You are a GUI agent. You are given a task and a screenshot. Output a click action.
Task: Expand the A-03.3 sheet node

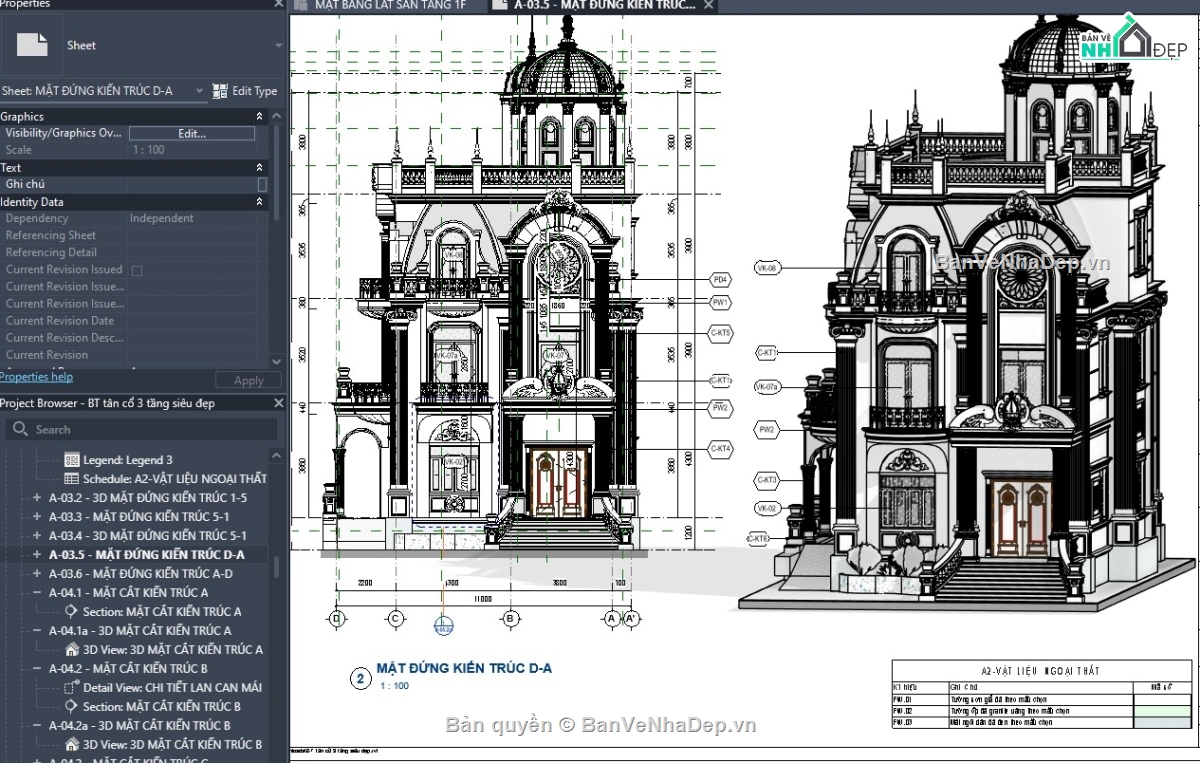[37, 517]
